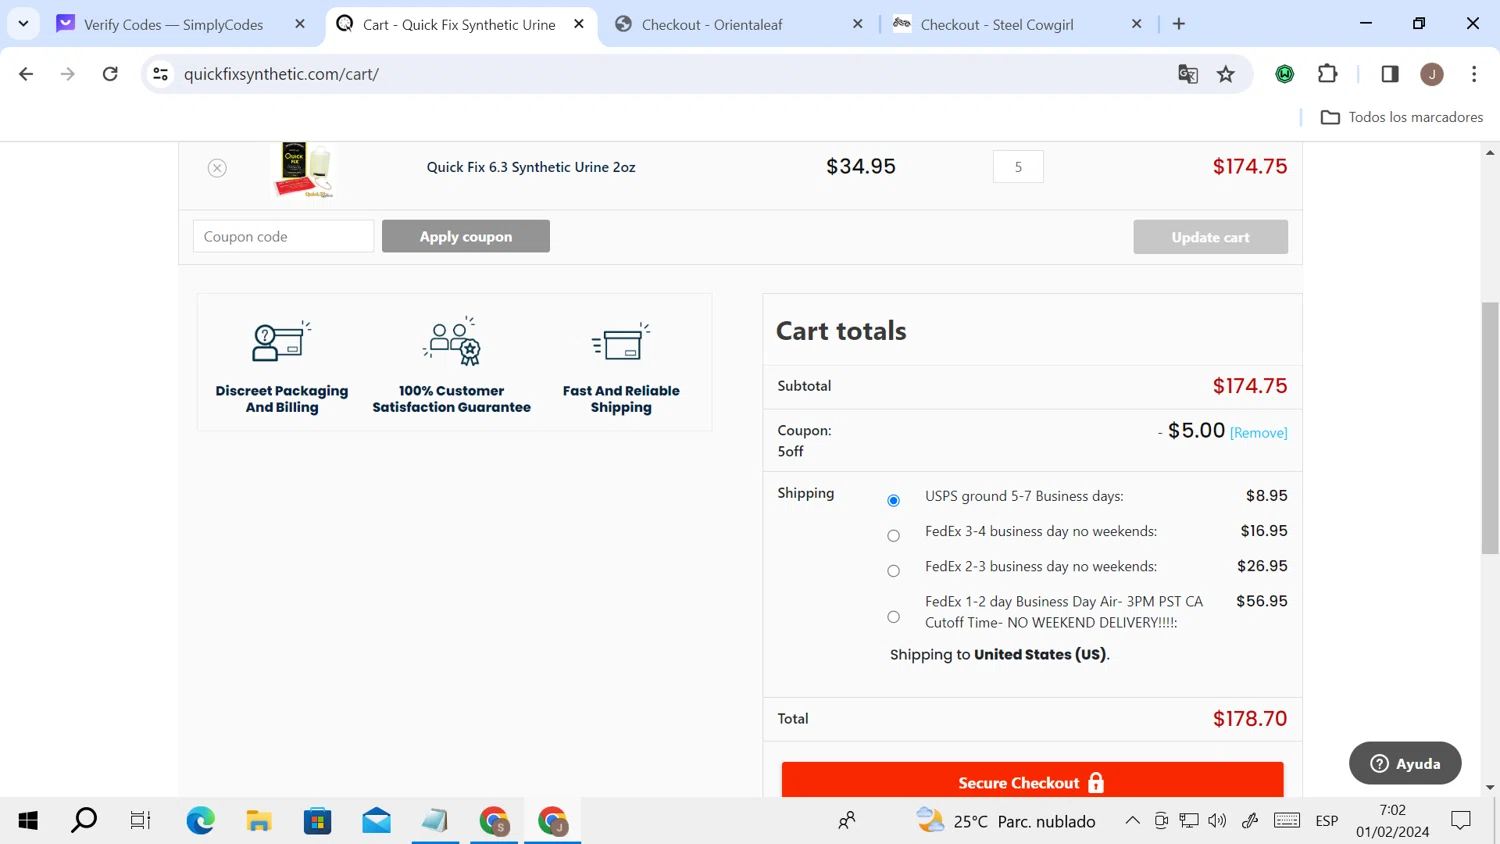Open the notification center icon

coord(1461,821)
